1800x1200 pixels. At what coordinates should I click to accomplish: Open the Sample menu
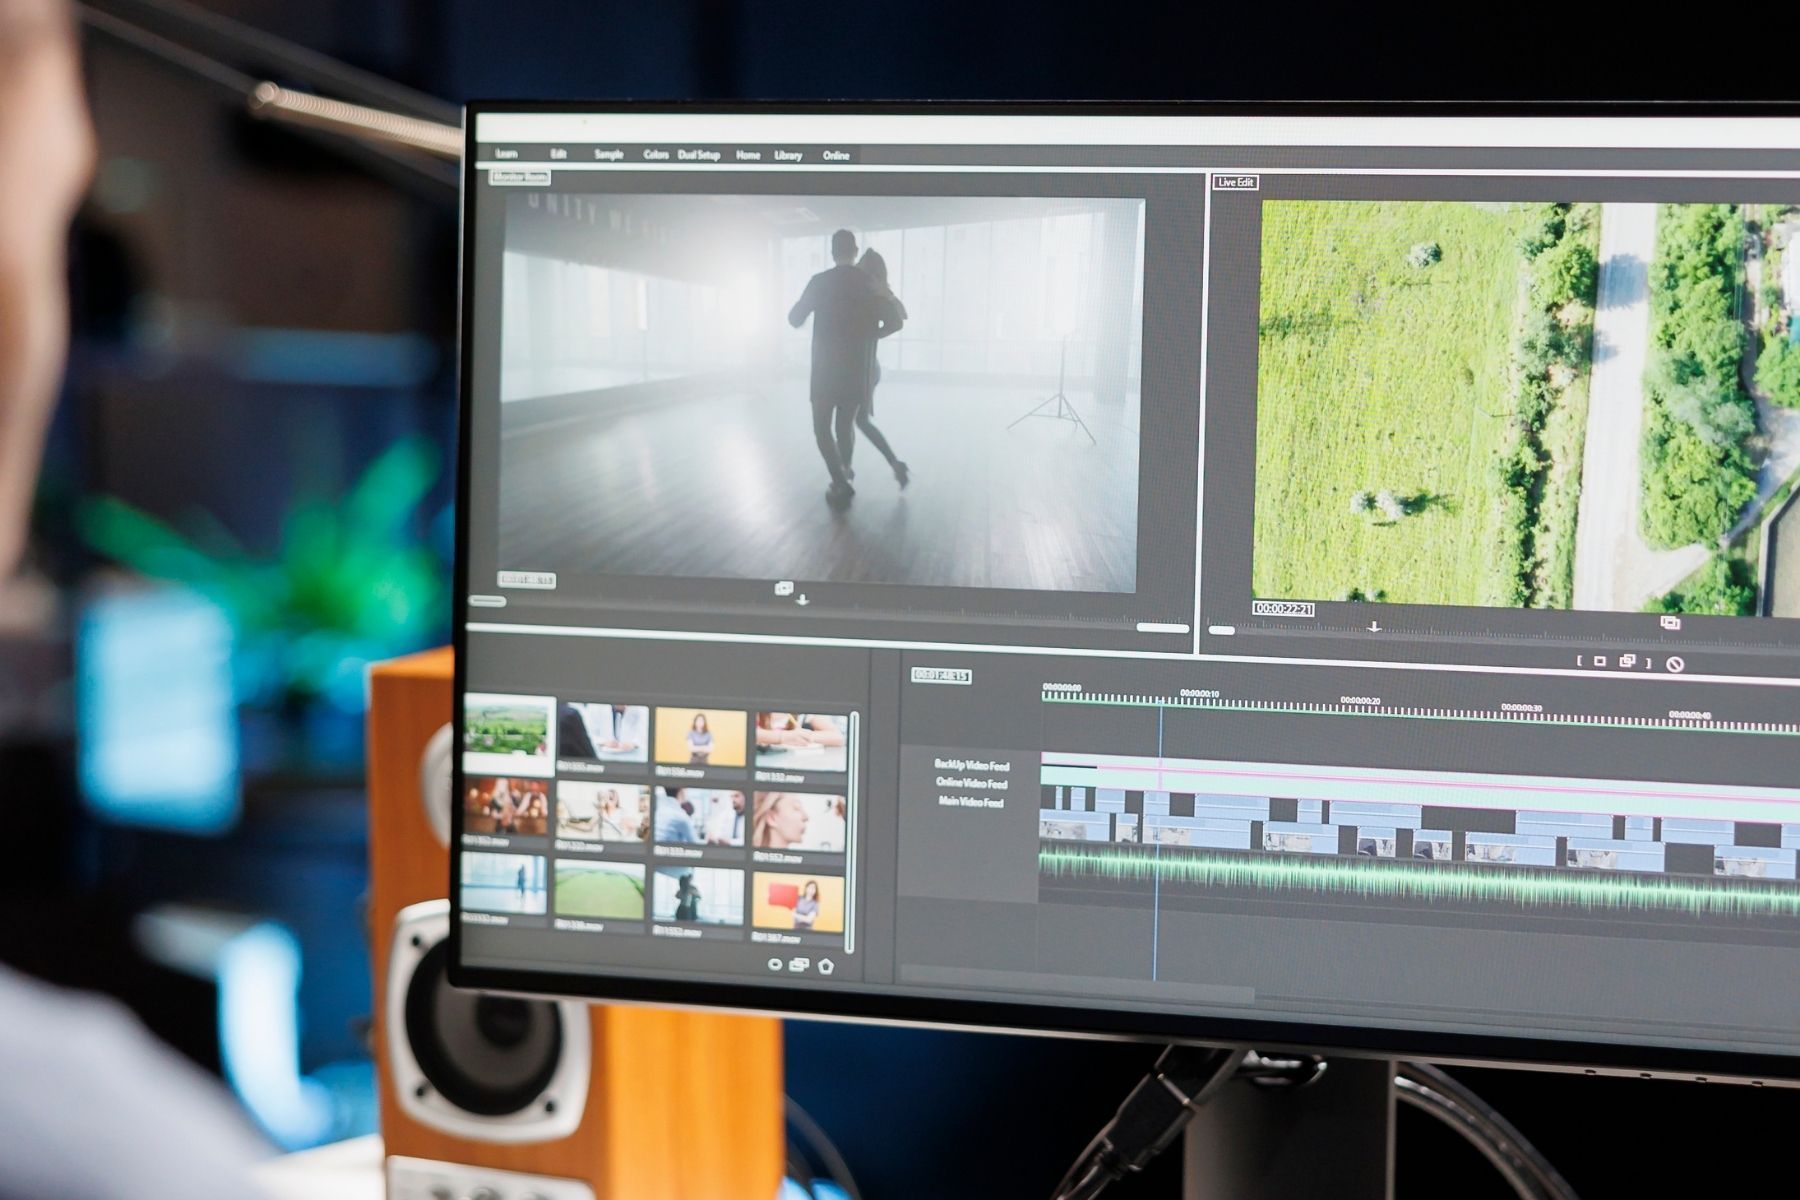(x=608, y=155)
